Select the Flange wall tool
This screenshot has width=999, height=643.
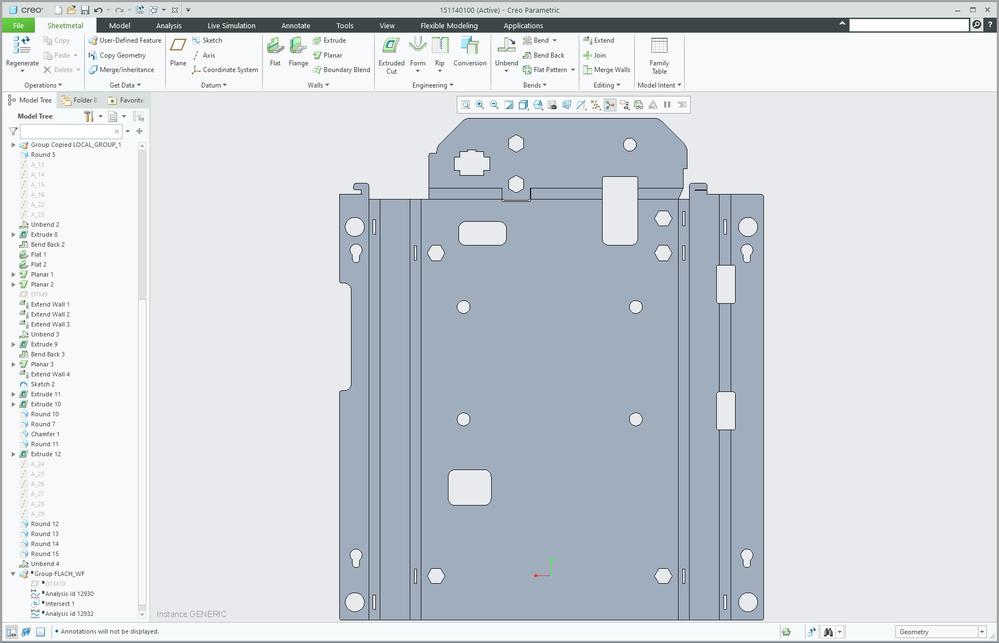(x=298, y=46)
